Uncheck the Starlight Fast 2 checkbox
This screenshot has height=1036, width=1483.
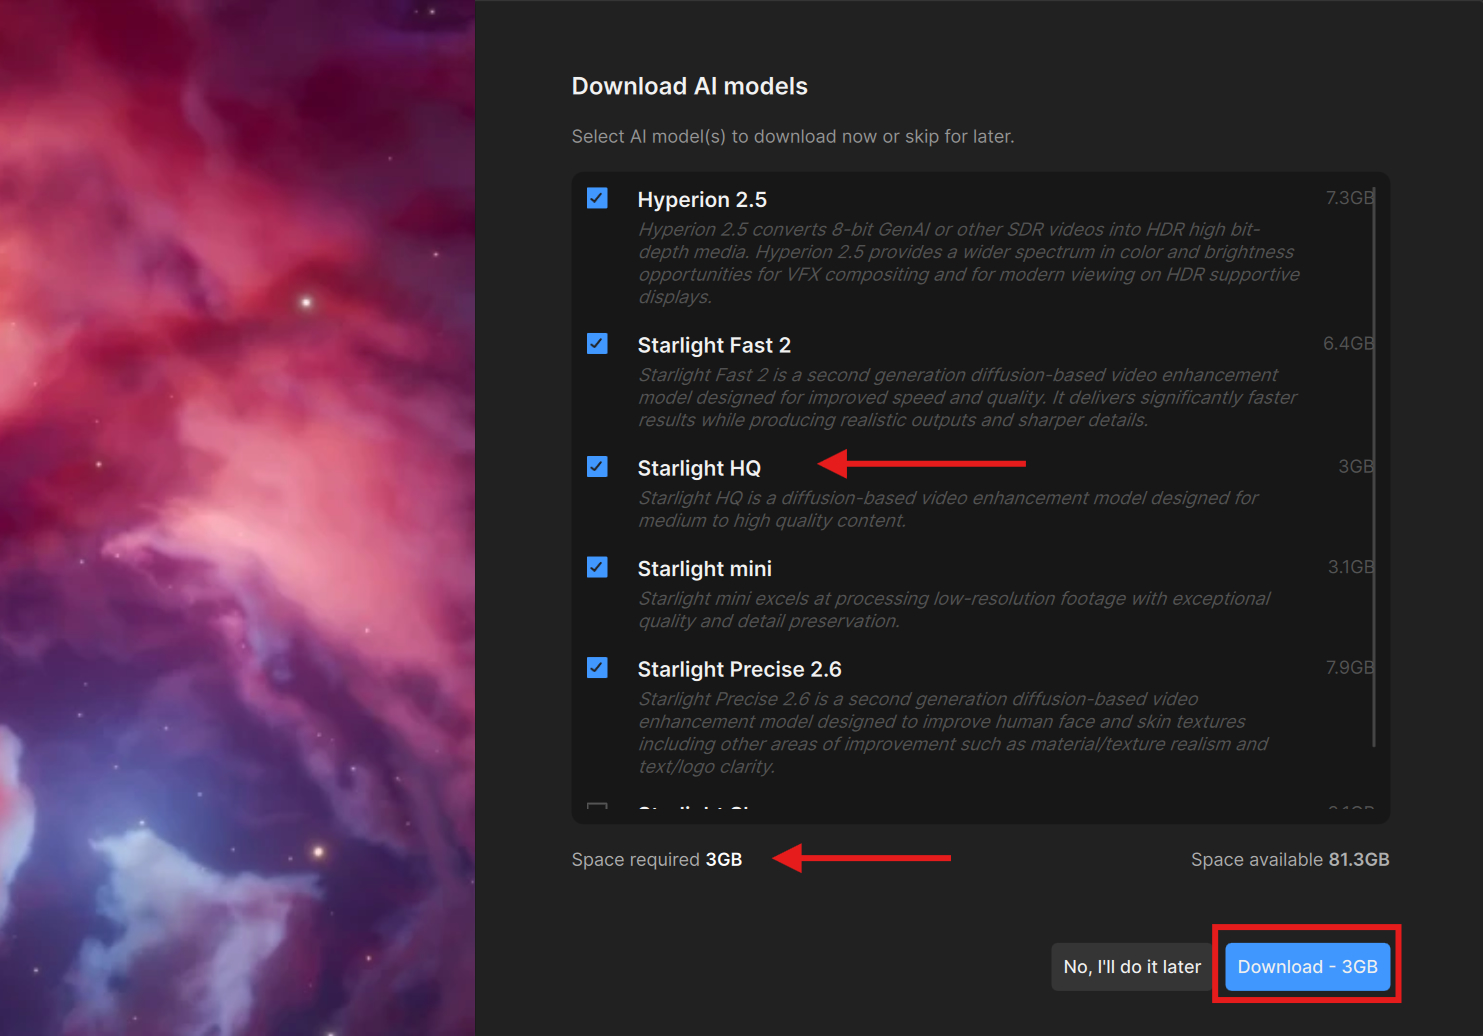pos(597,344)
